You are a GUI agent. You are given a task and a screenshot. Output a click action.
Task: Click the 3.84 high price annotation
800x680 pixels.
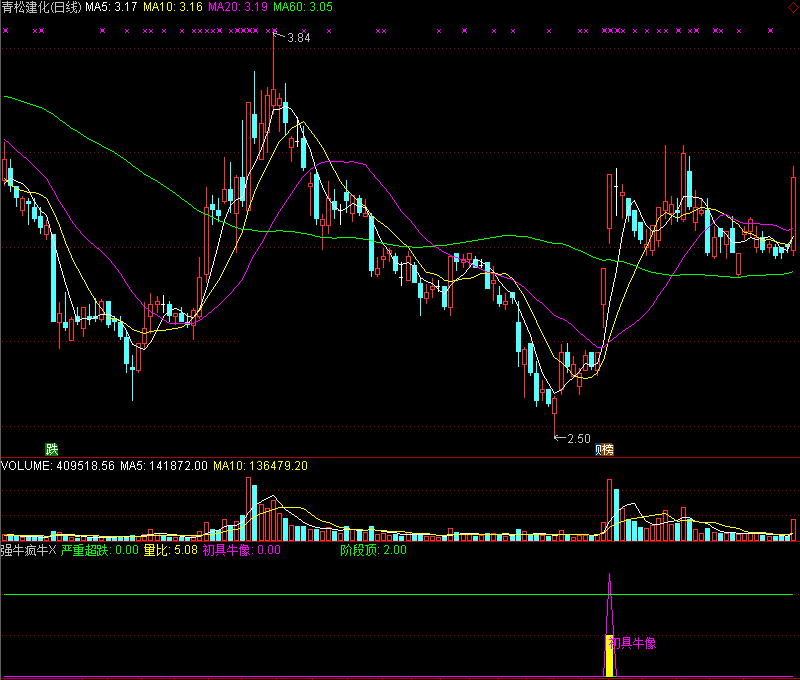point(298,38)
